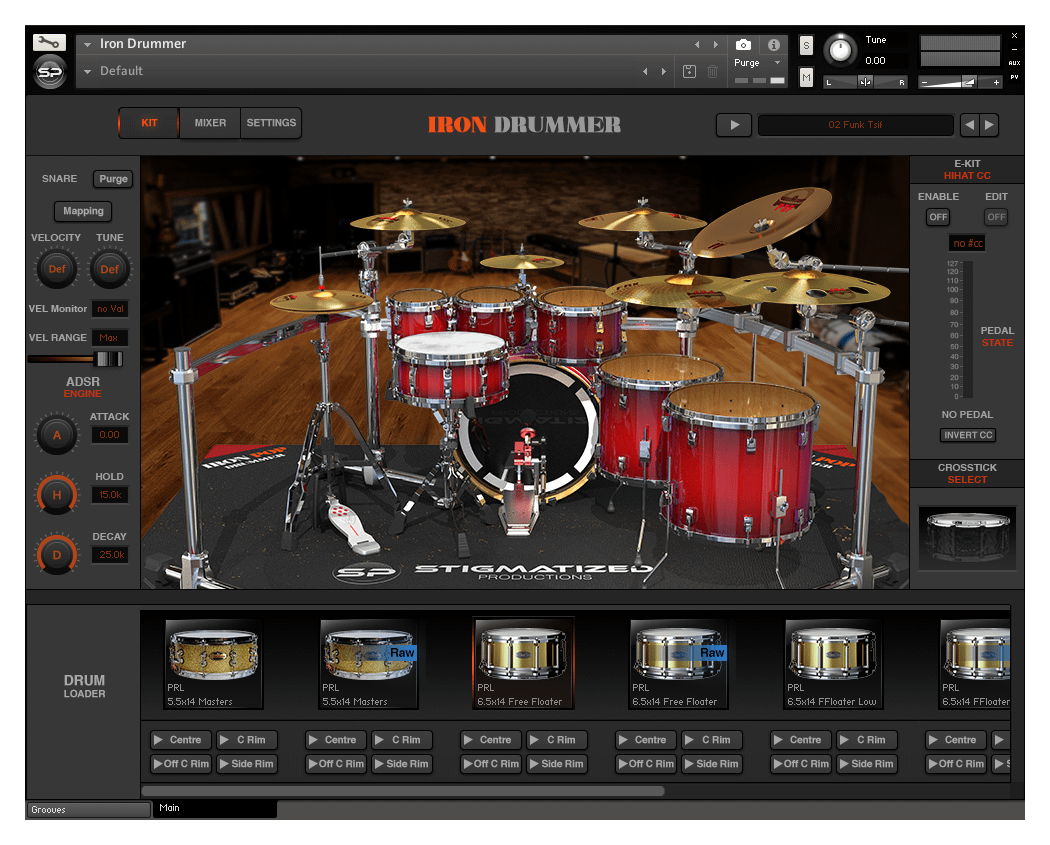Screen dimensions: 1050x845
Task: Click the delete snapshot trash icon
Action: [711, 70]
